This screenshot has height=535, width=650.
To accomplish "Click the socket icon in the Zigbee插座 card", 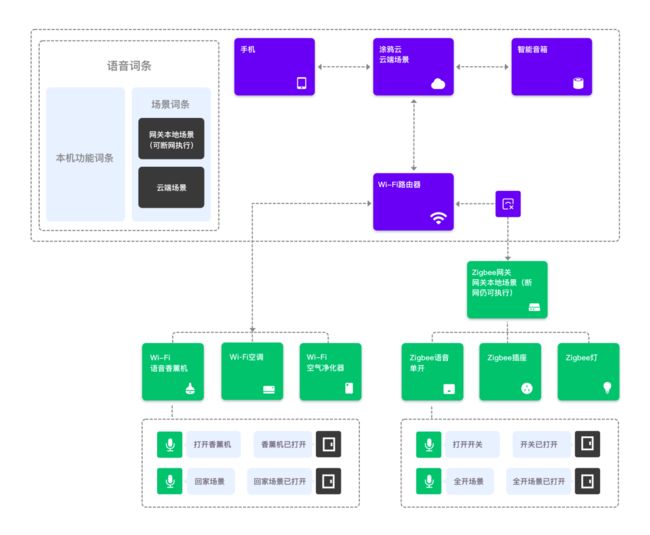I will (x=526, y=388).
